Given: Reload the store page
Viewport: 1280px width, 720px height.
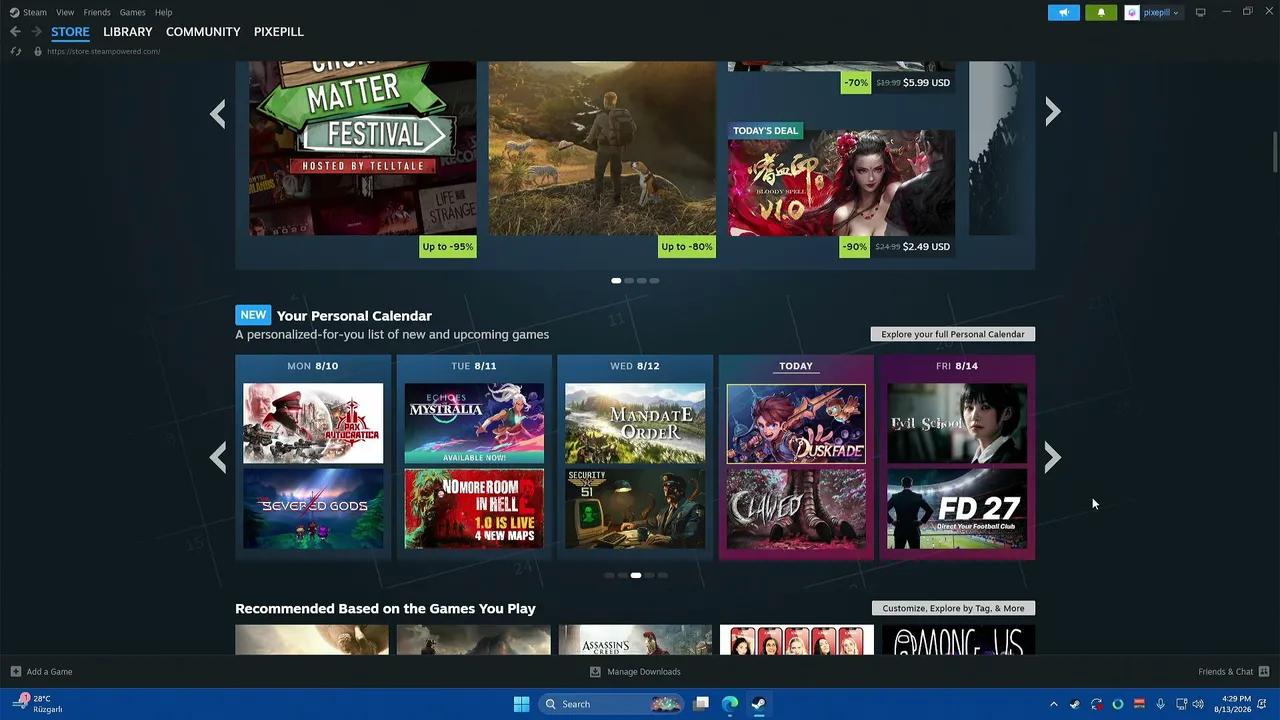Looking at the screenshot, I should click(x=15, y=51).
